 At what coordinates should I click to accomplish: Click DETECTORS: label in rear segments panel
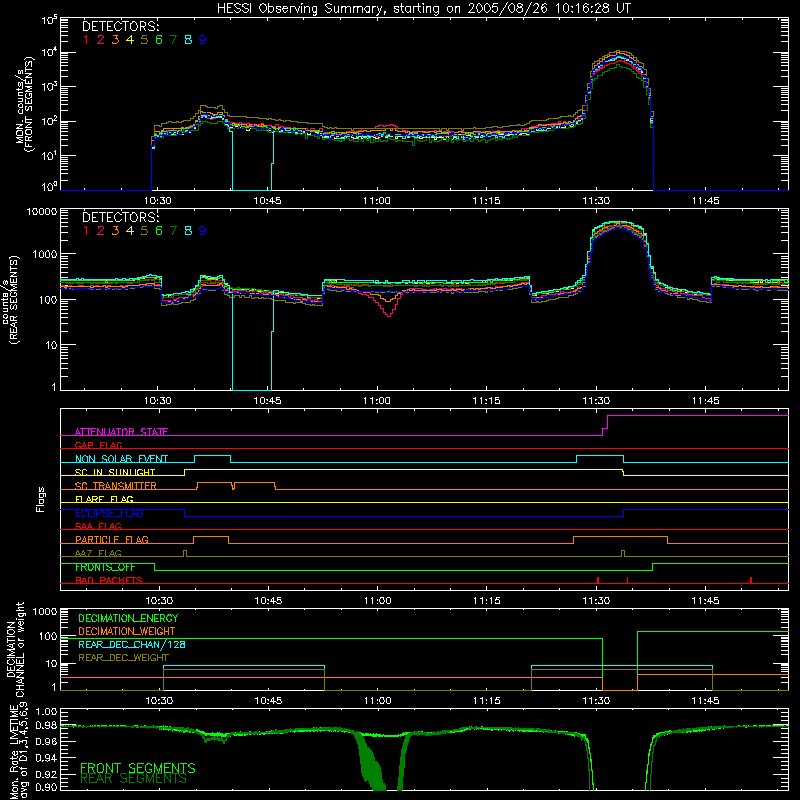(x=120, y=217)
